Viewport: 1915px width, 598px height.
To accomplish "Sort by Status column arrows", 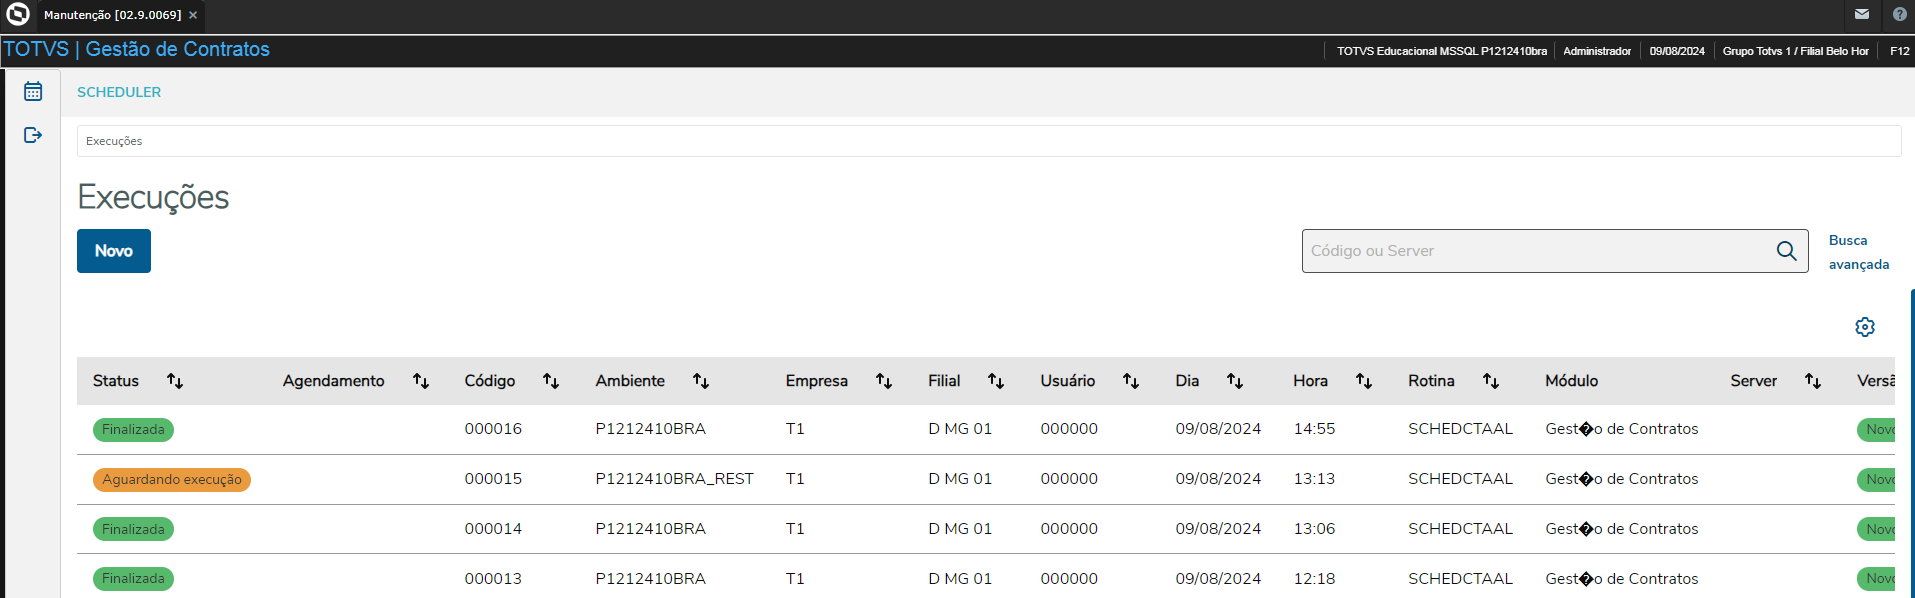I will point(175,381).
